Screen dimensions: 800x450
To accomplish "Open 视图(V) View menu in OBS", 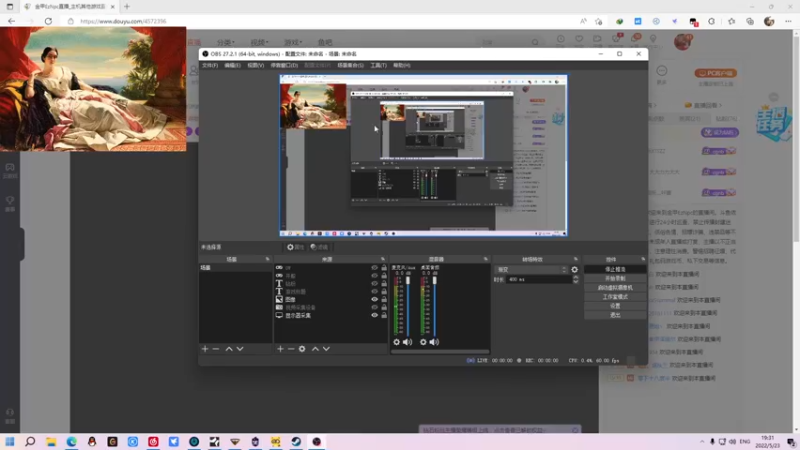I will pos(256,65).
